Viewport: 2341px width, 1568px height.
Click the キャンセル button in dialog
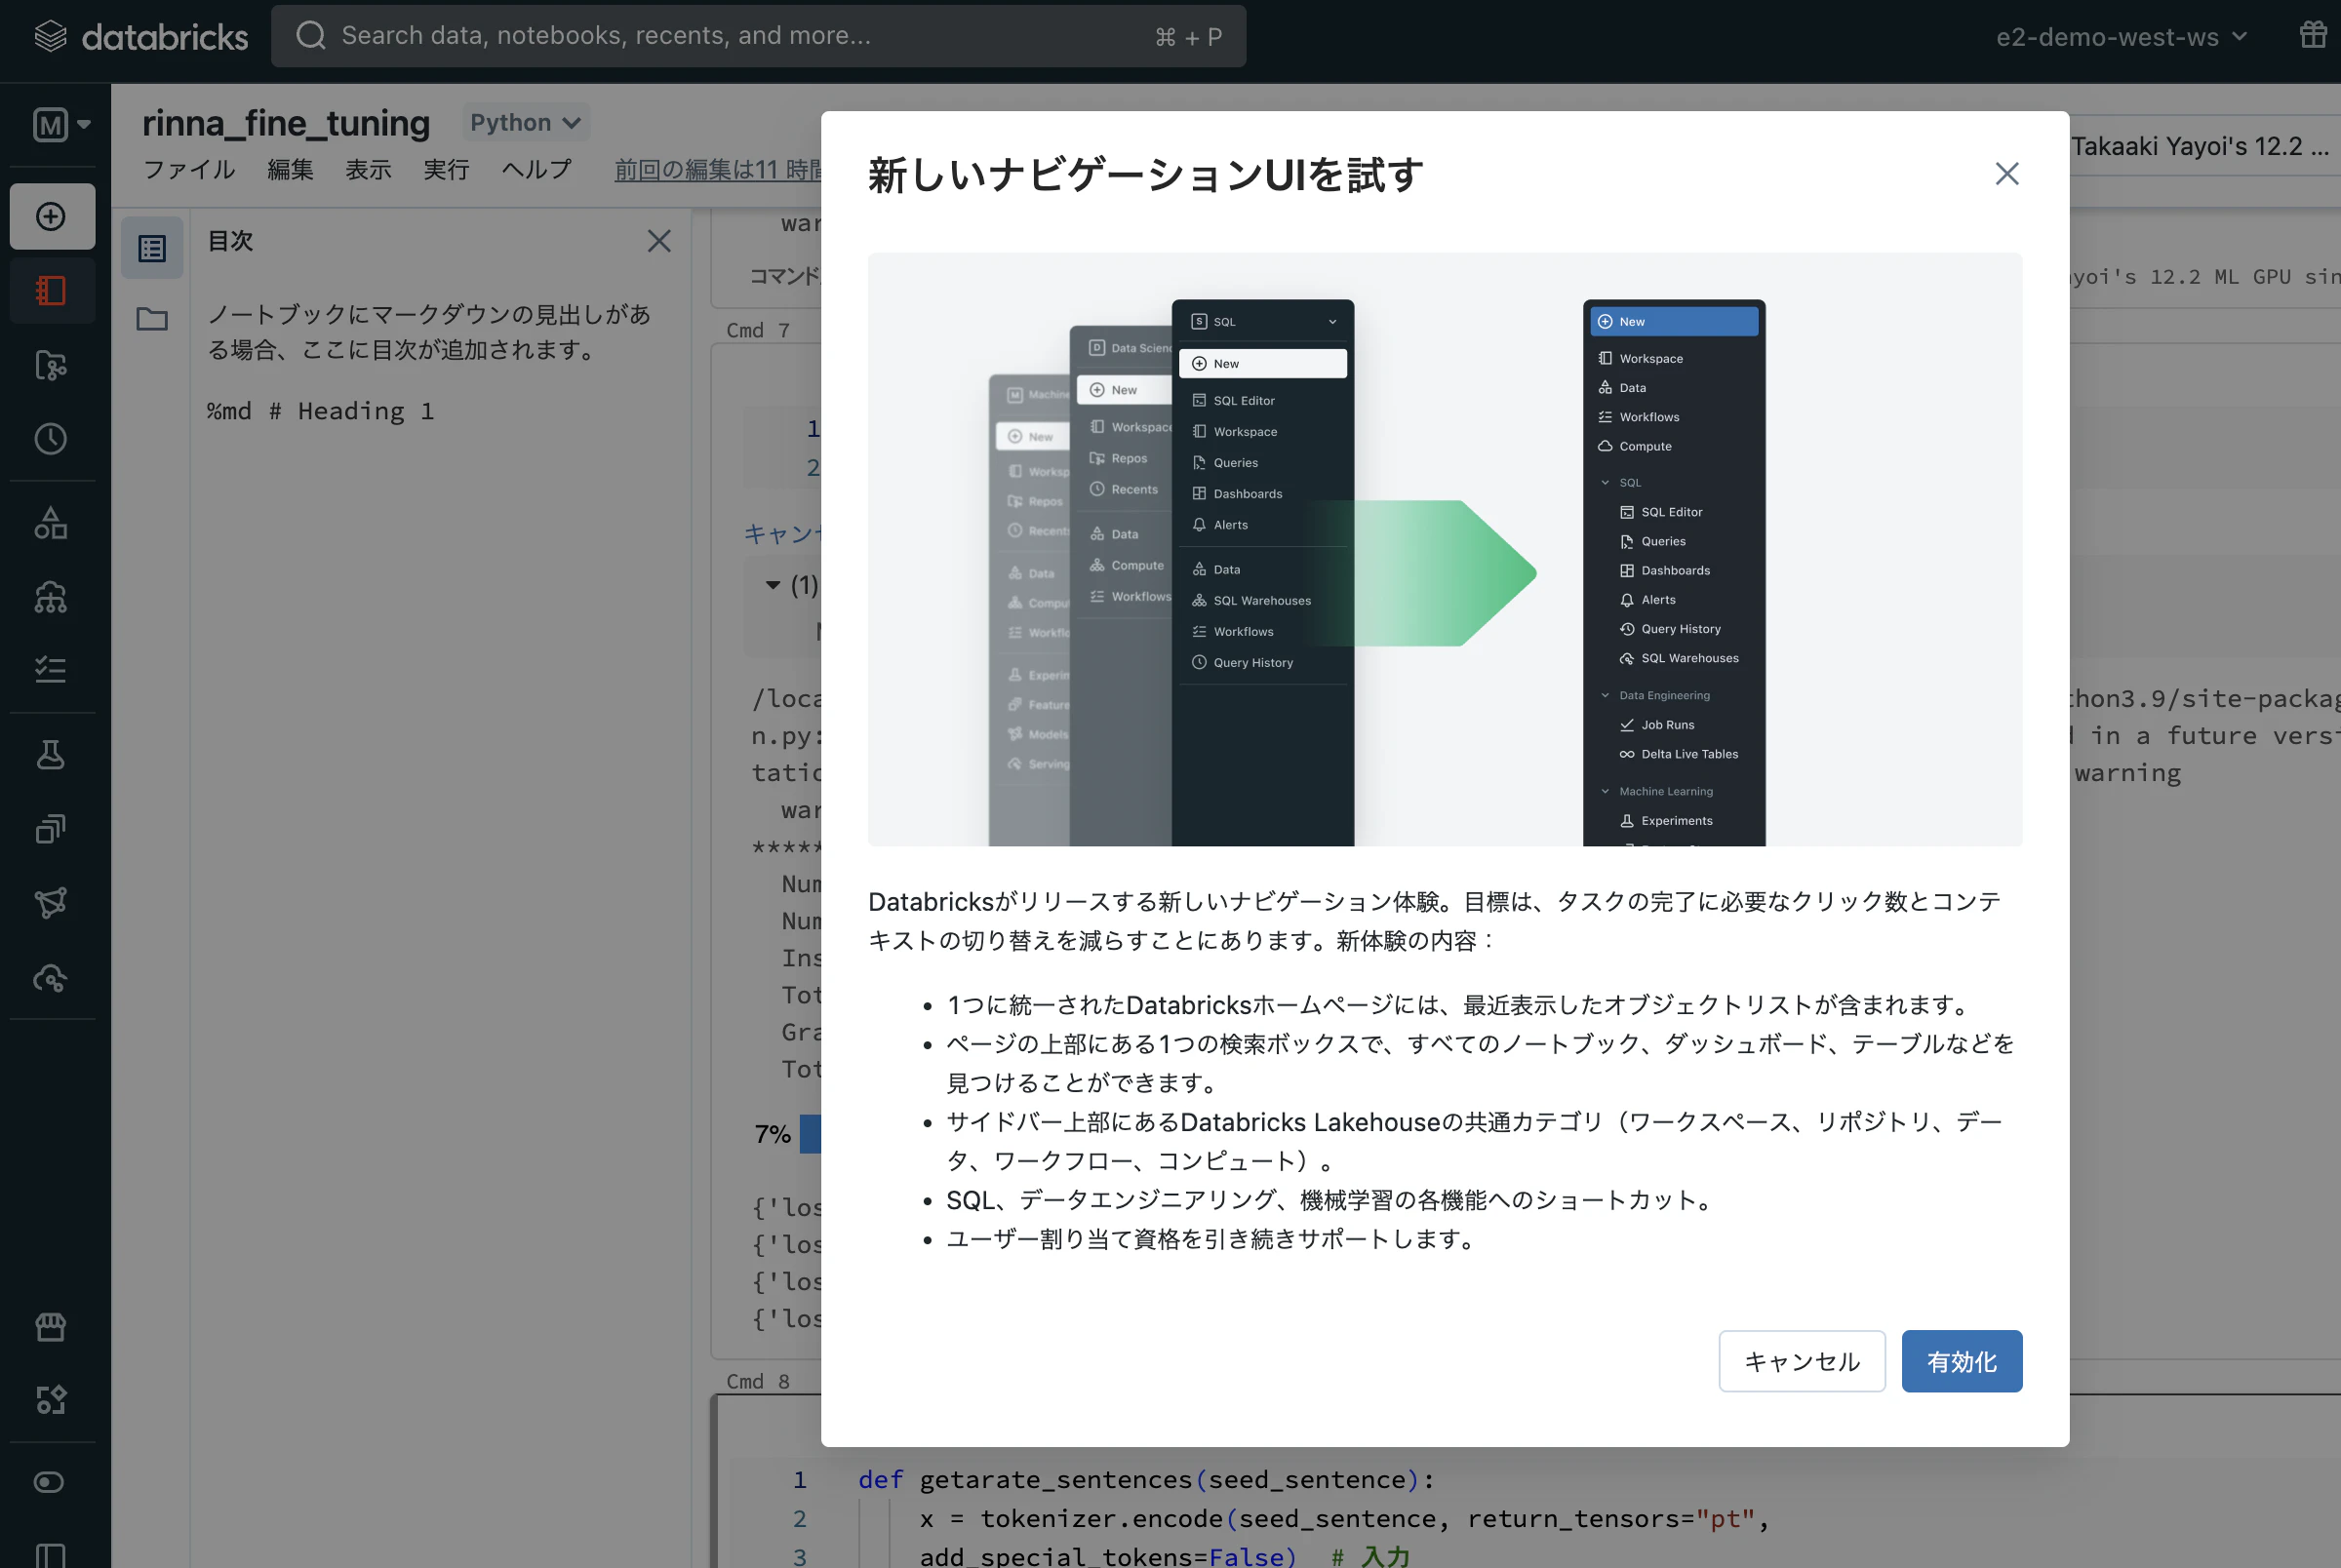click(1802, 1361)
